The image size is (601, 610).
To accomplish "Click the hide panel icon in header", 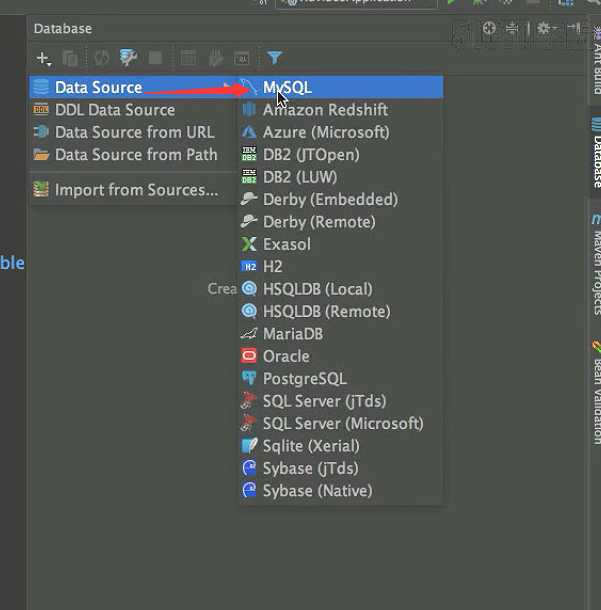I will pyautogui.click(x=575, y=28).
